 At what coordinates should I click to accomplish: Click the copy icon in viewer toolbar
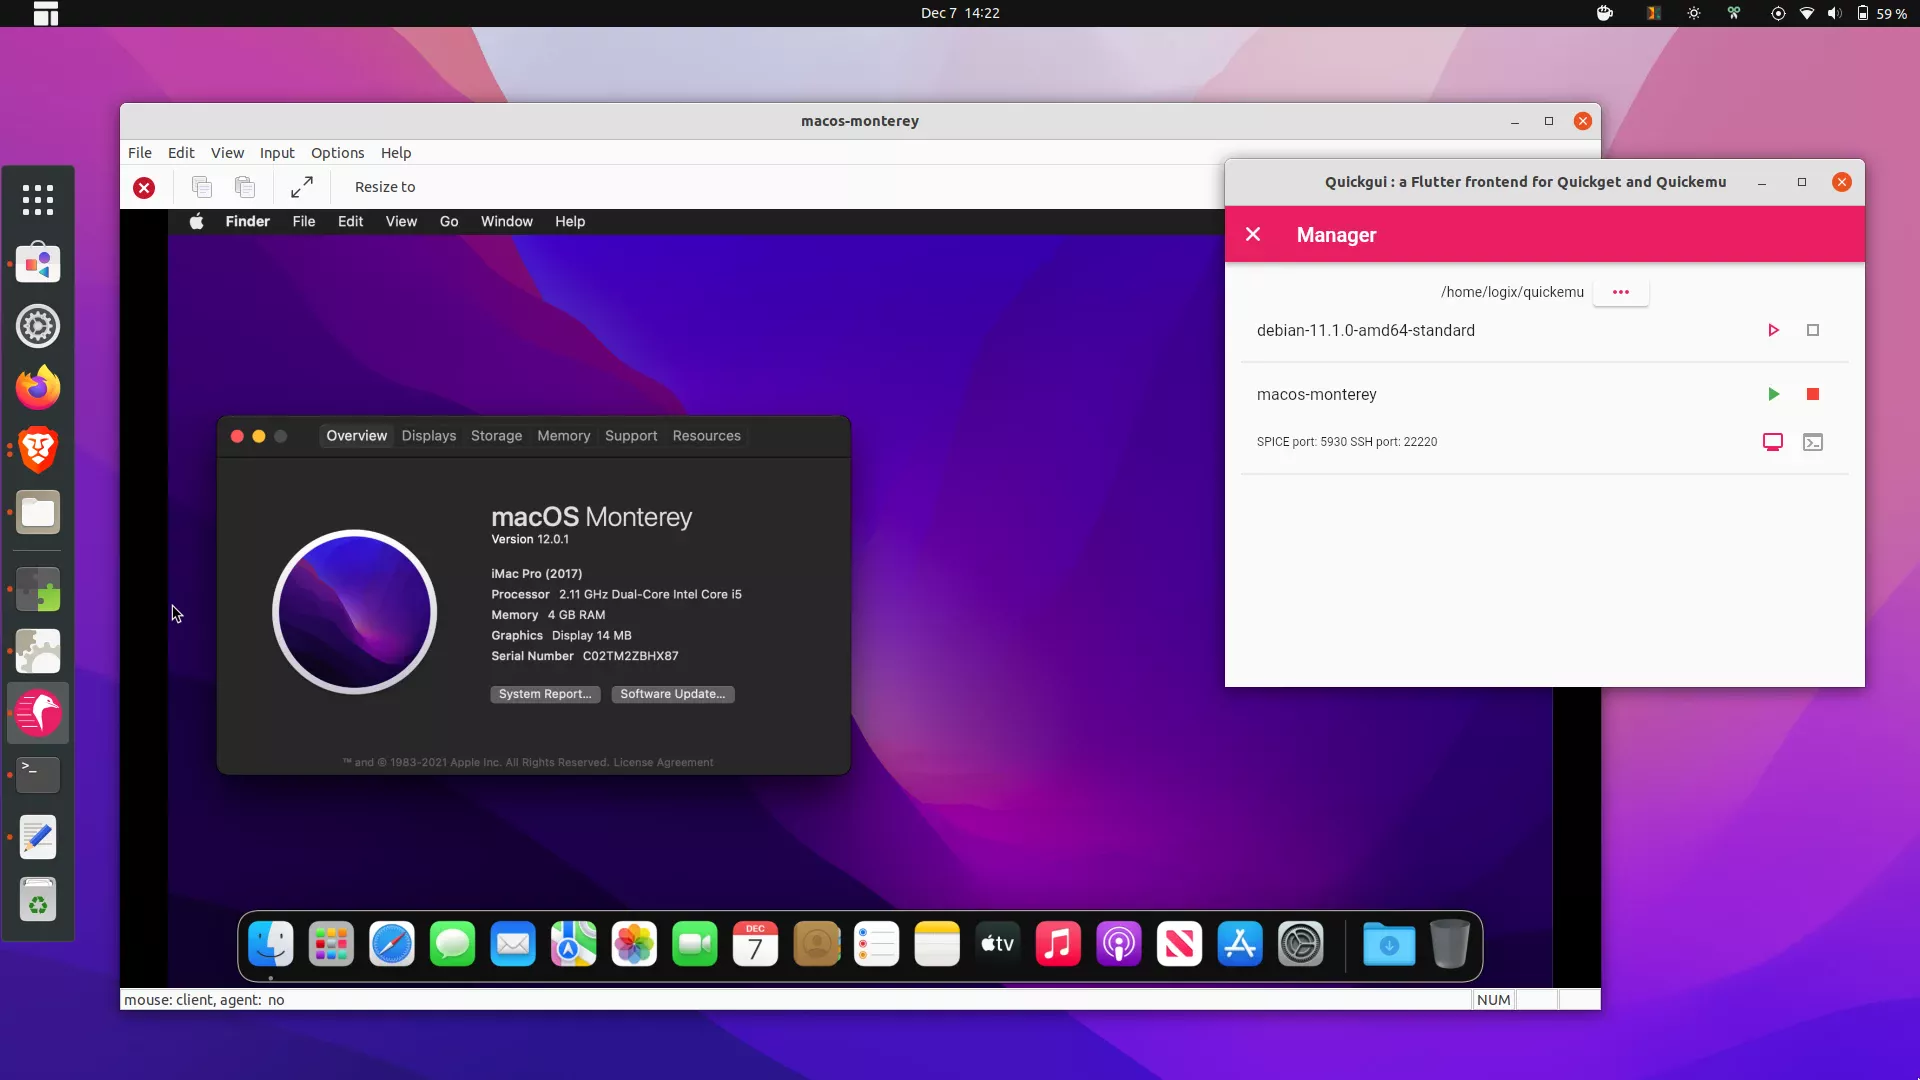pyautogui.click(x=202, y=187)
